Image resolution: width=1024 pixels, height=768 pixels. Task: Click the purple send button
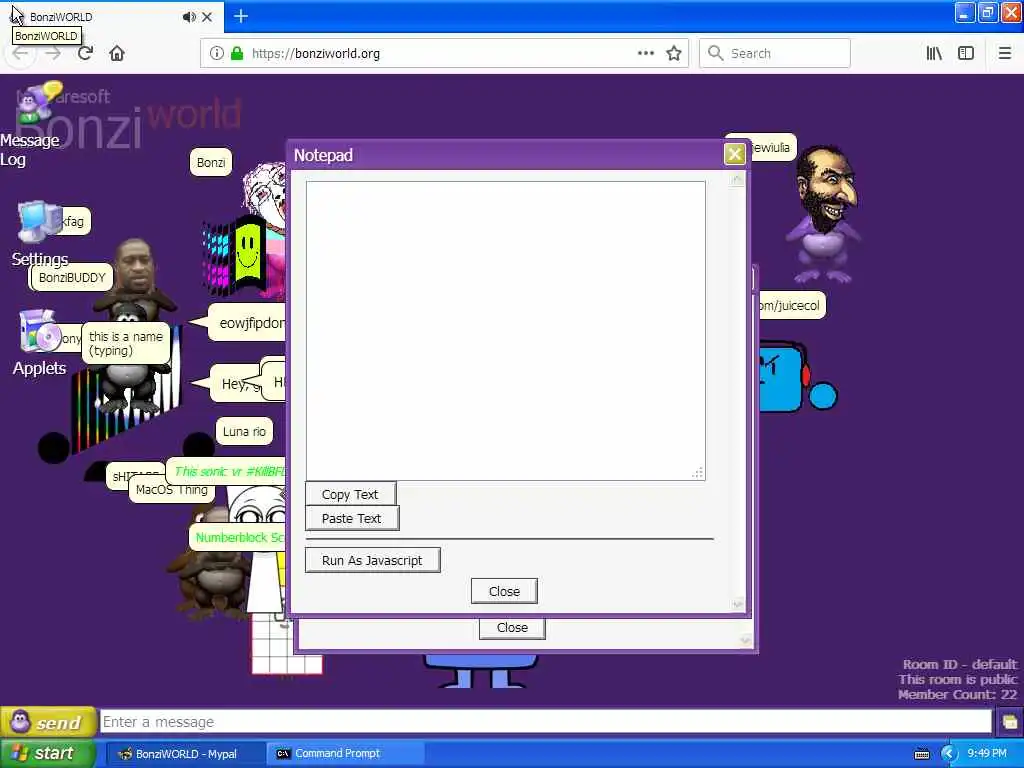[48, 722]
